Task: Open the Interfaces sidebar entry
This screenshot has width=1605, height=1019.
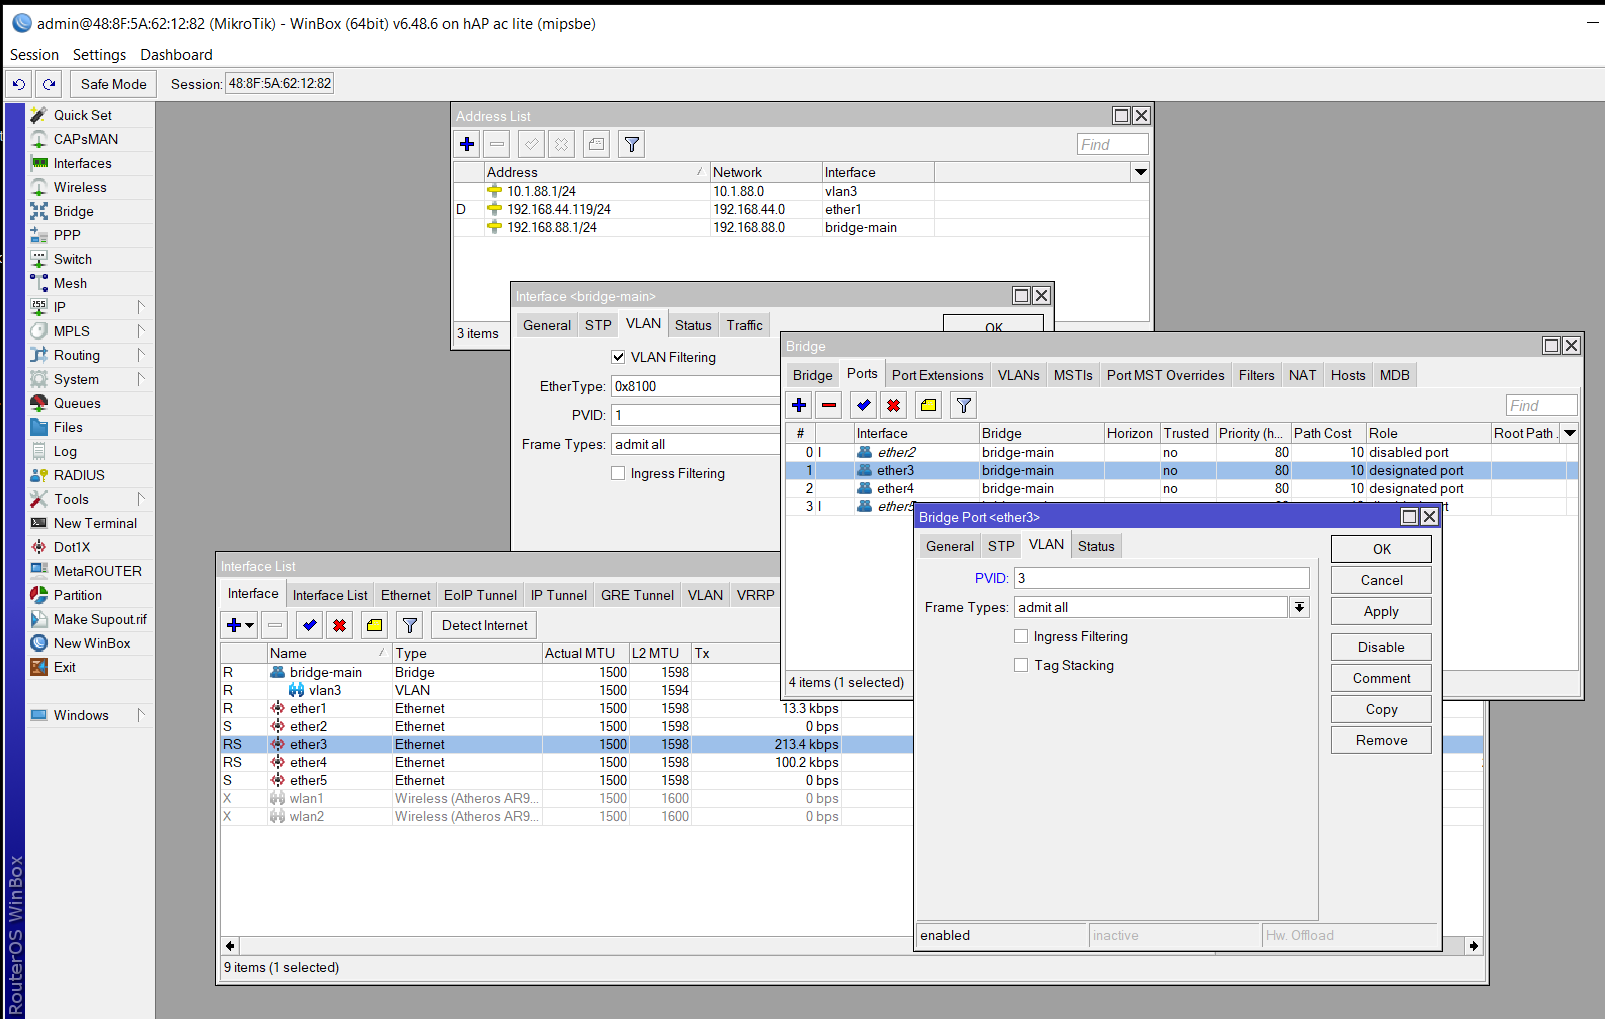Action: pos(83,163)
